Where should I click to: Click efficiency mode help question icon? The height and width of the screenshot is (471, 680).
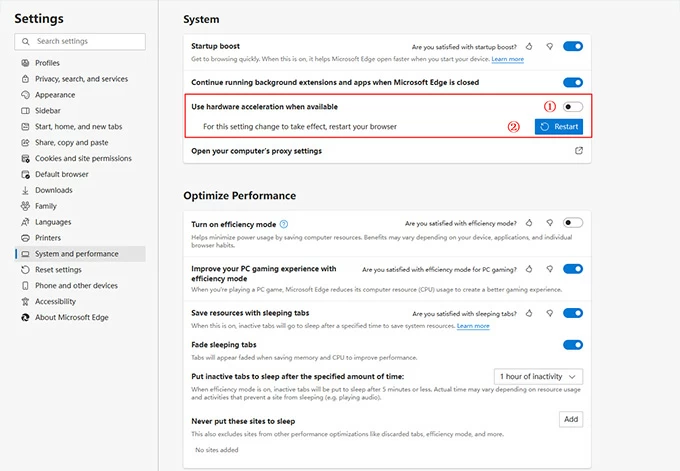[x=284, y=224]
